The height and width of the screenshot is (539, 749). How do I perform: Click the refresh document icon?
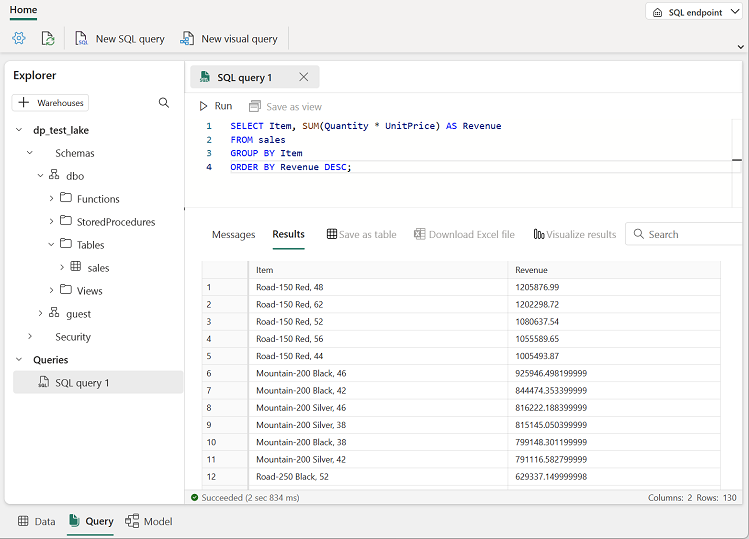pyautogui.click(x=48, y=38)
